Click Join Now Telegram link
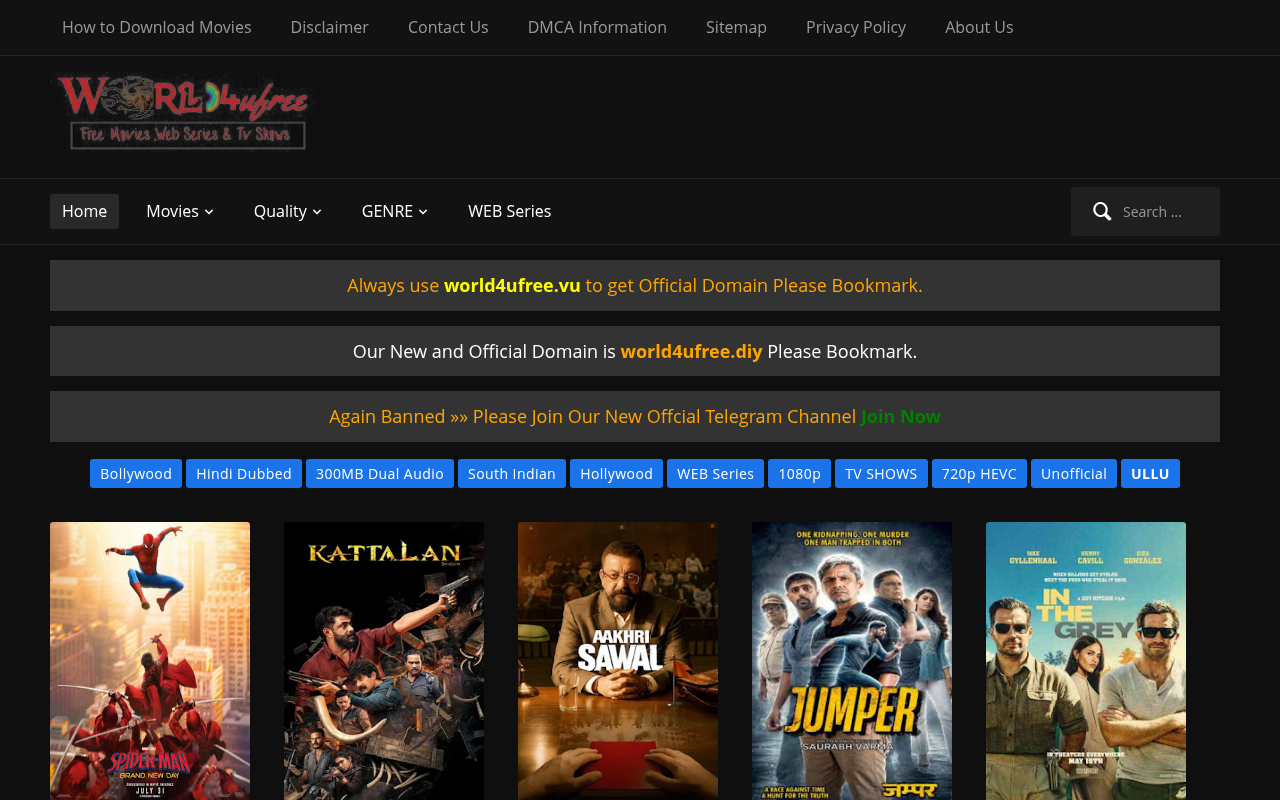The image size is (1280, 800). point(901,416)
